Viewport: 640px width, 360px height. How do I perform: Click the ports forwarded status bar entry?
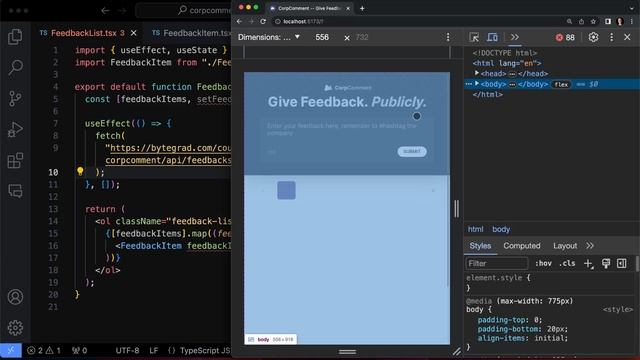tap(80, 350)
